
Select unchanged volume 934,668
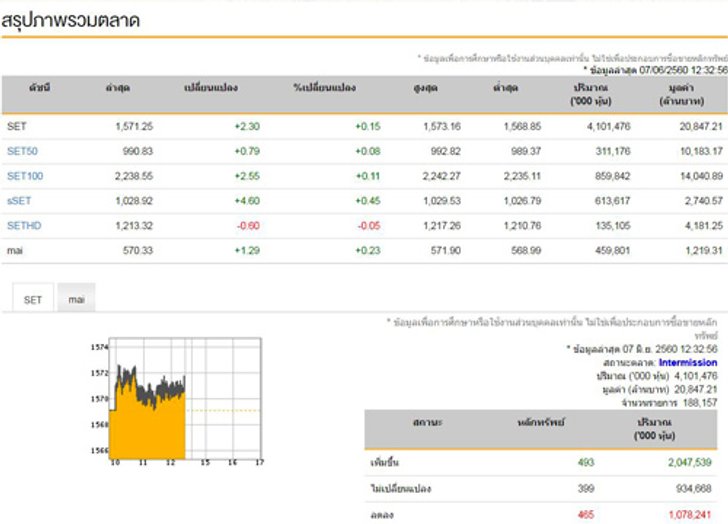694,488
